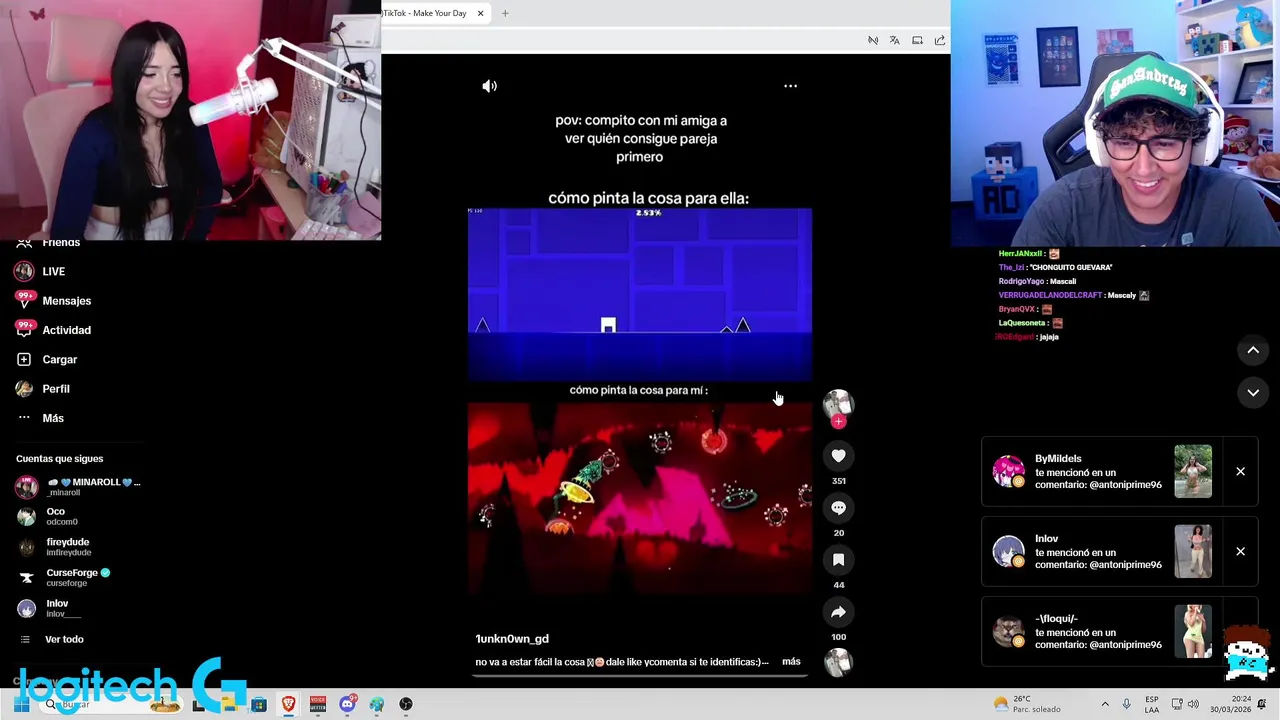This screenshot has width=1280, height=720.
Task: Click the microphone tray icon
Action: (x=1126, y=704)
